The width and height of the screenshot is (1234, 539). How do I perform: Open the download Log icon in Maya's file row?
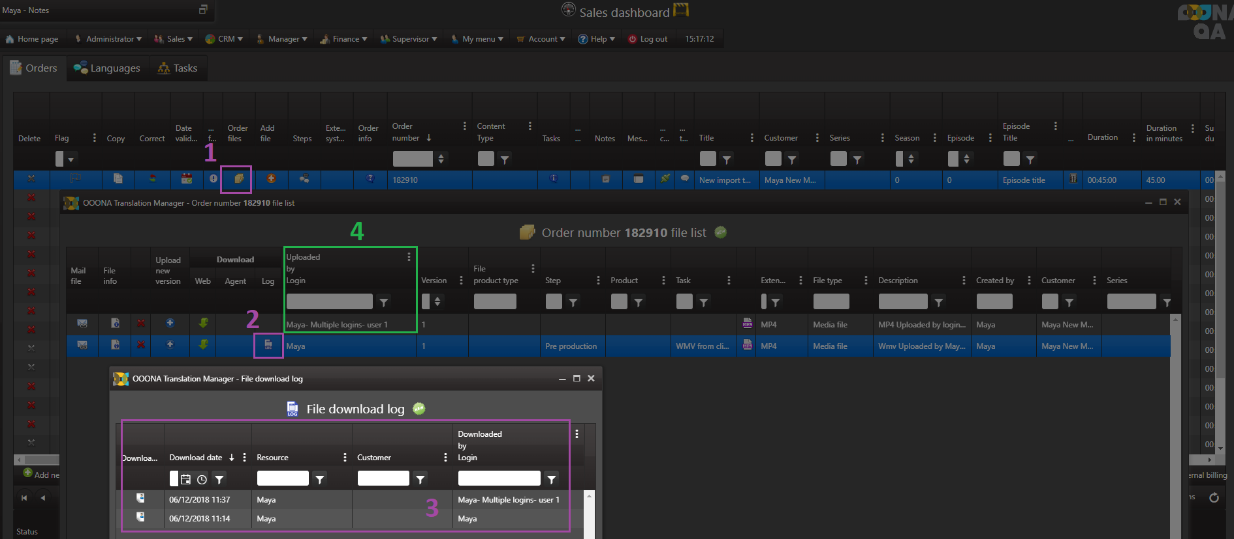coord(269,345)
